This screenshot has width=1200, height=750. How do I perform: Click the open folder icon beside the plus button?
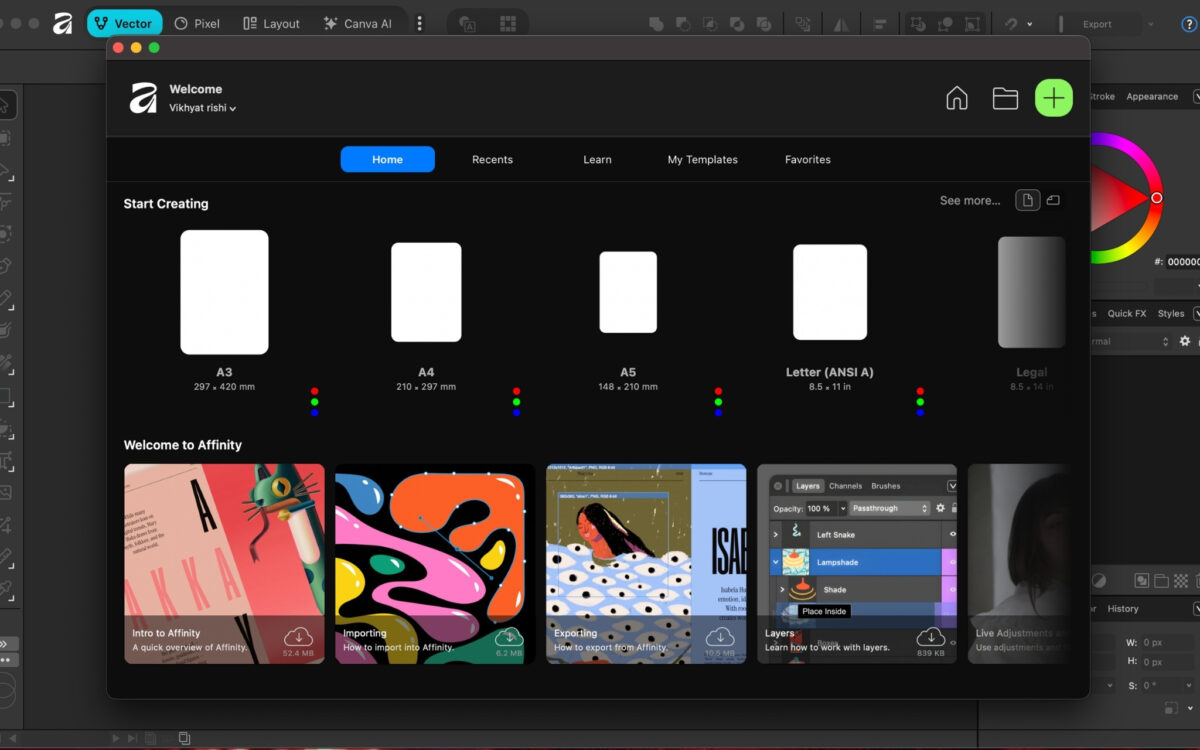[x=1005, y=98]
